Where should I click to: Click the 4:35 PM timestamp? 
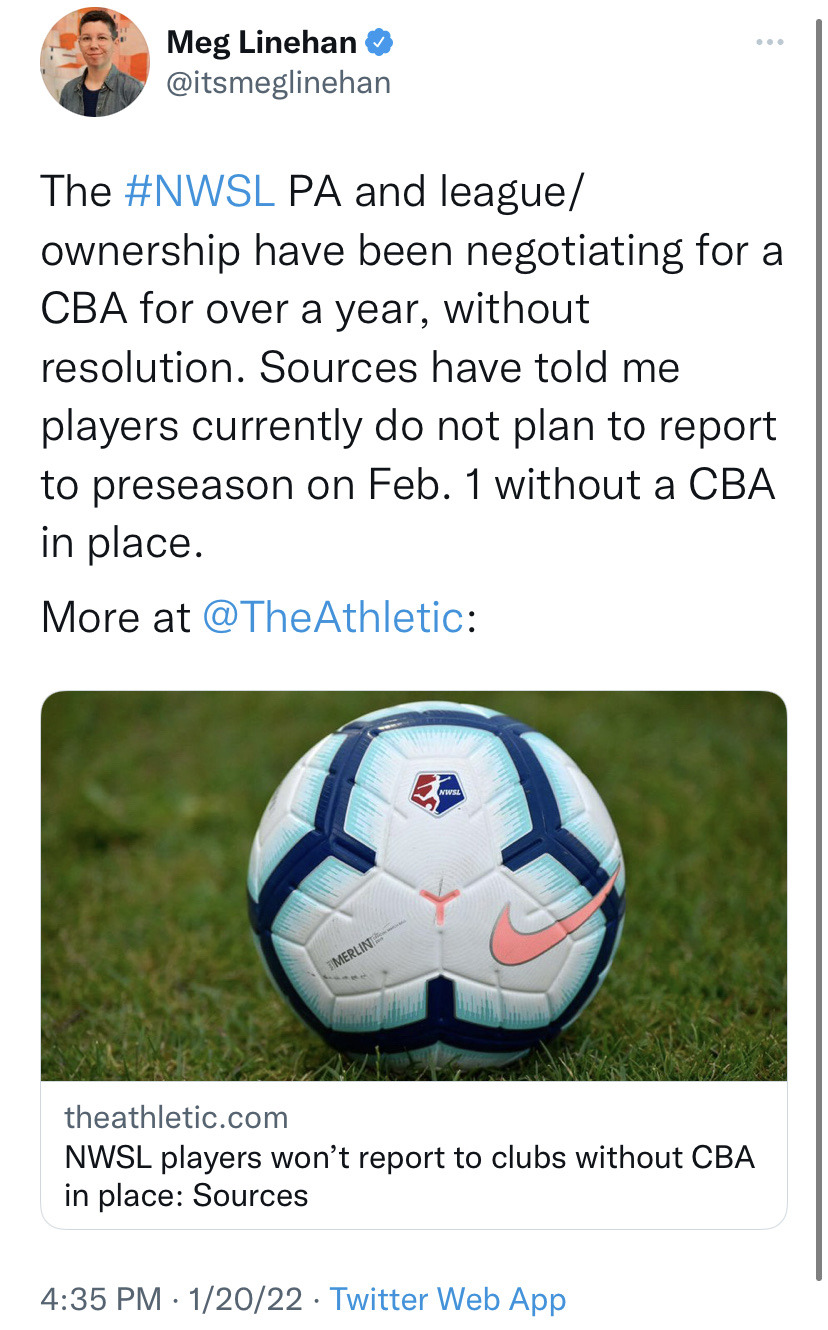100,1299
